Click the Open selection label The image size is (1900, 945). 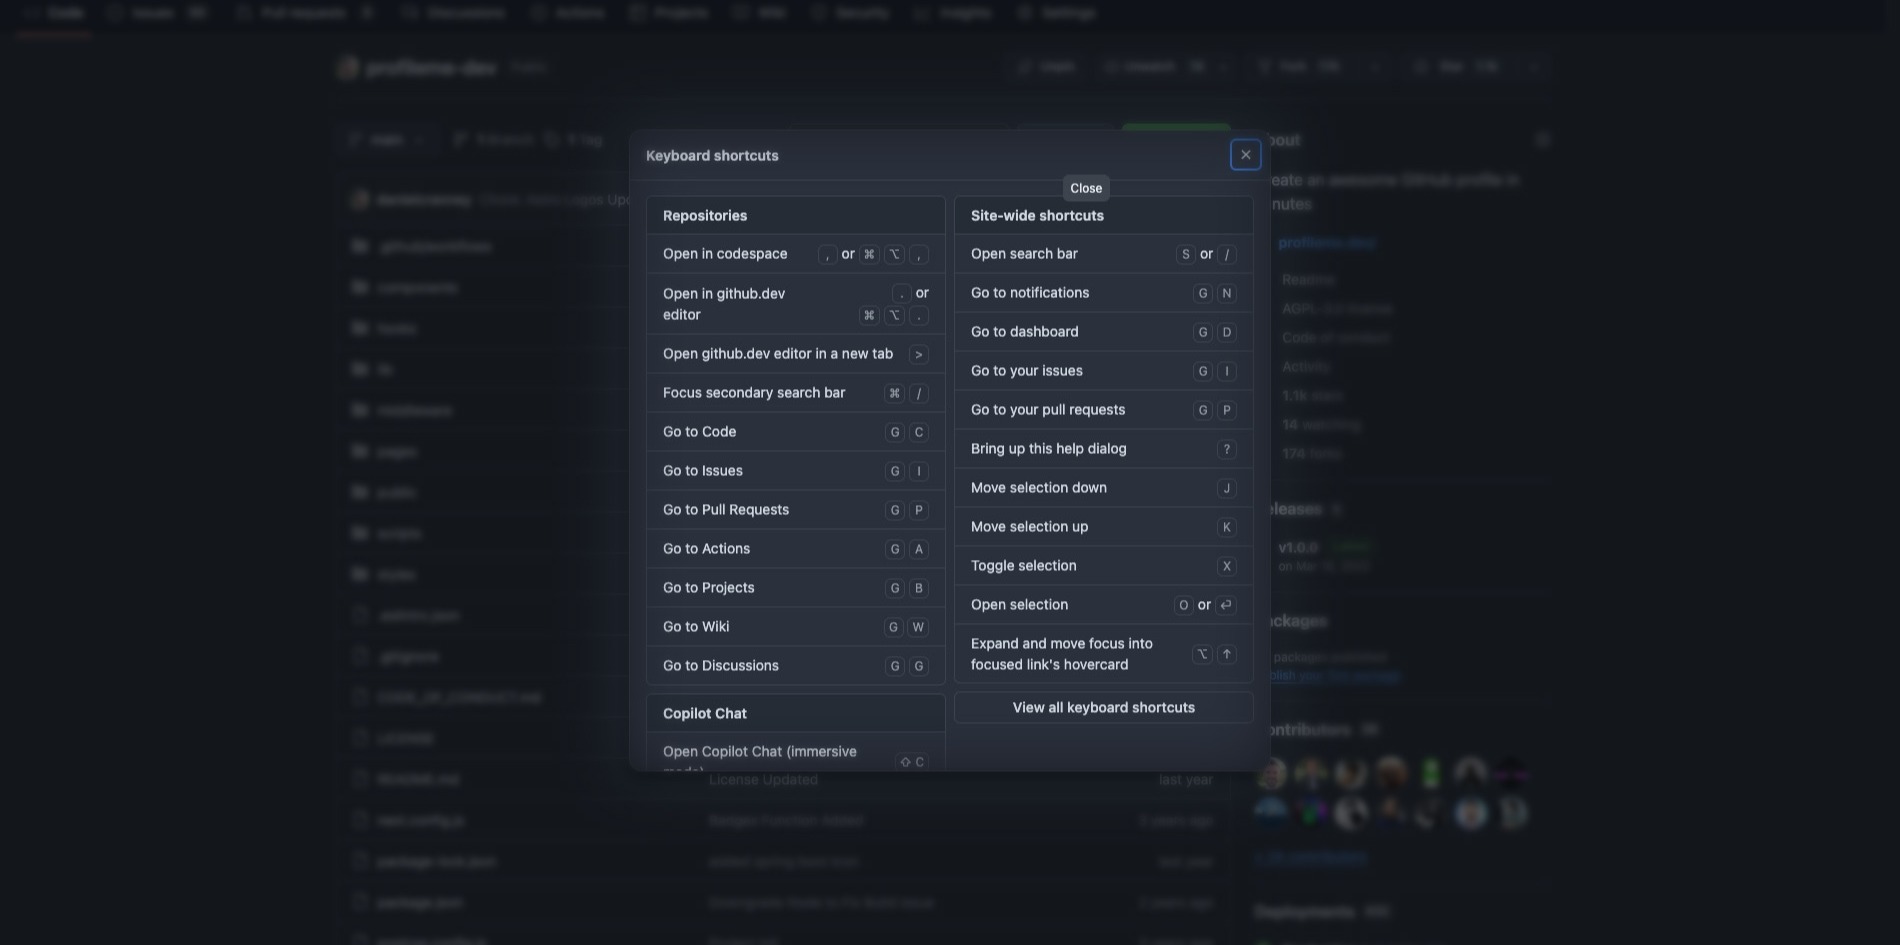(x=1020, y=605)
